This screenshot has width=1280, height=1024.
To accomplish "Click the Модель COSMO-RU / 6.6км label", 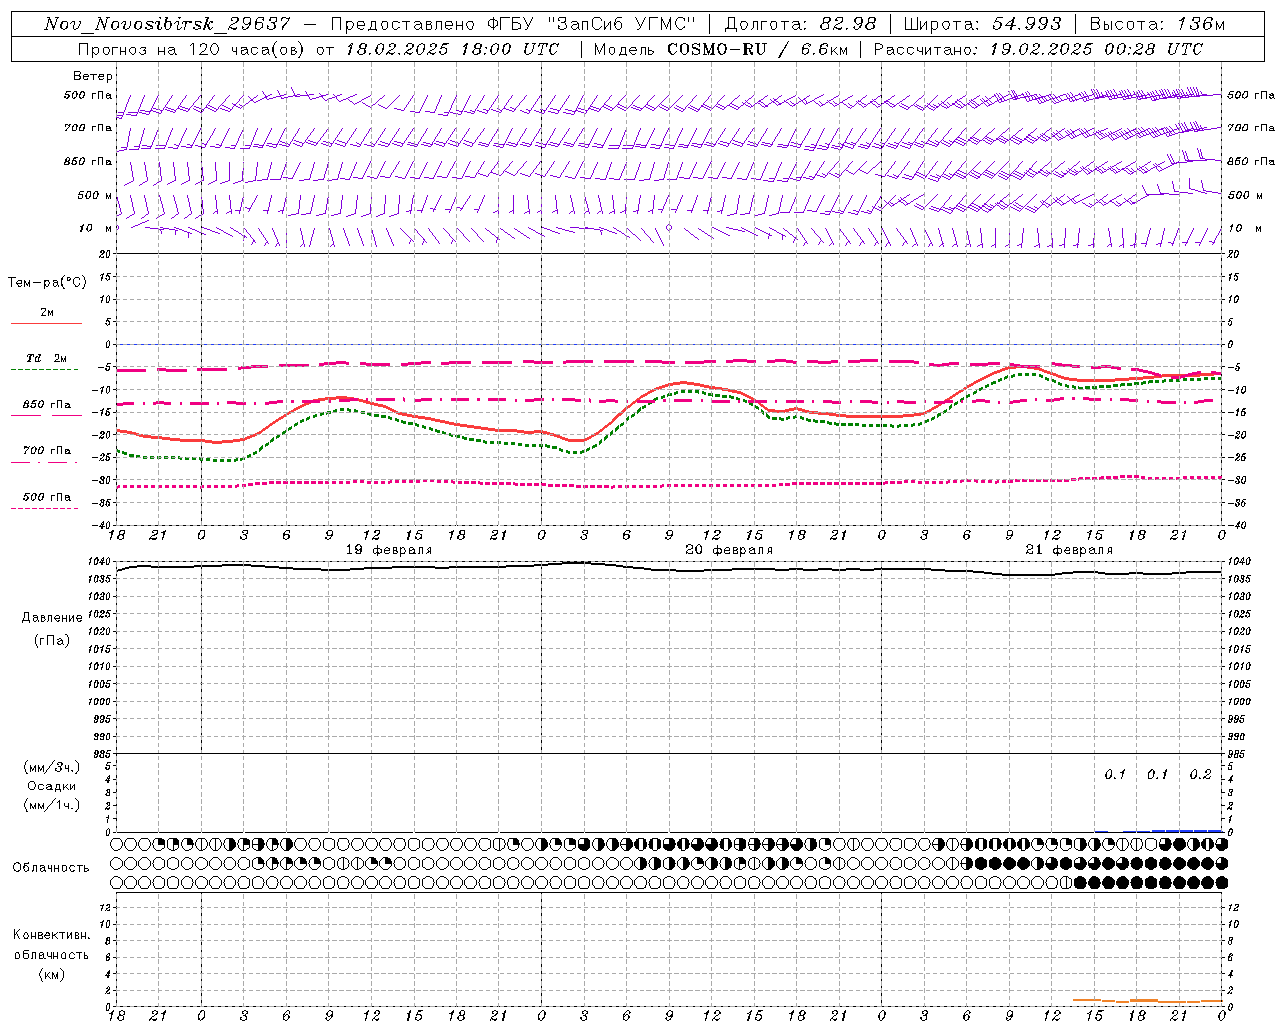I will pyautogui.click(x=721, y=49).
